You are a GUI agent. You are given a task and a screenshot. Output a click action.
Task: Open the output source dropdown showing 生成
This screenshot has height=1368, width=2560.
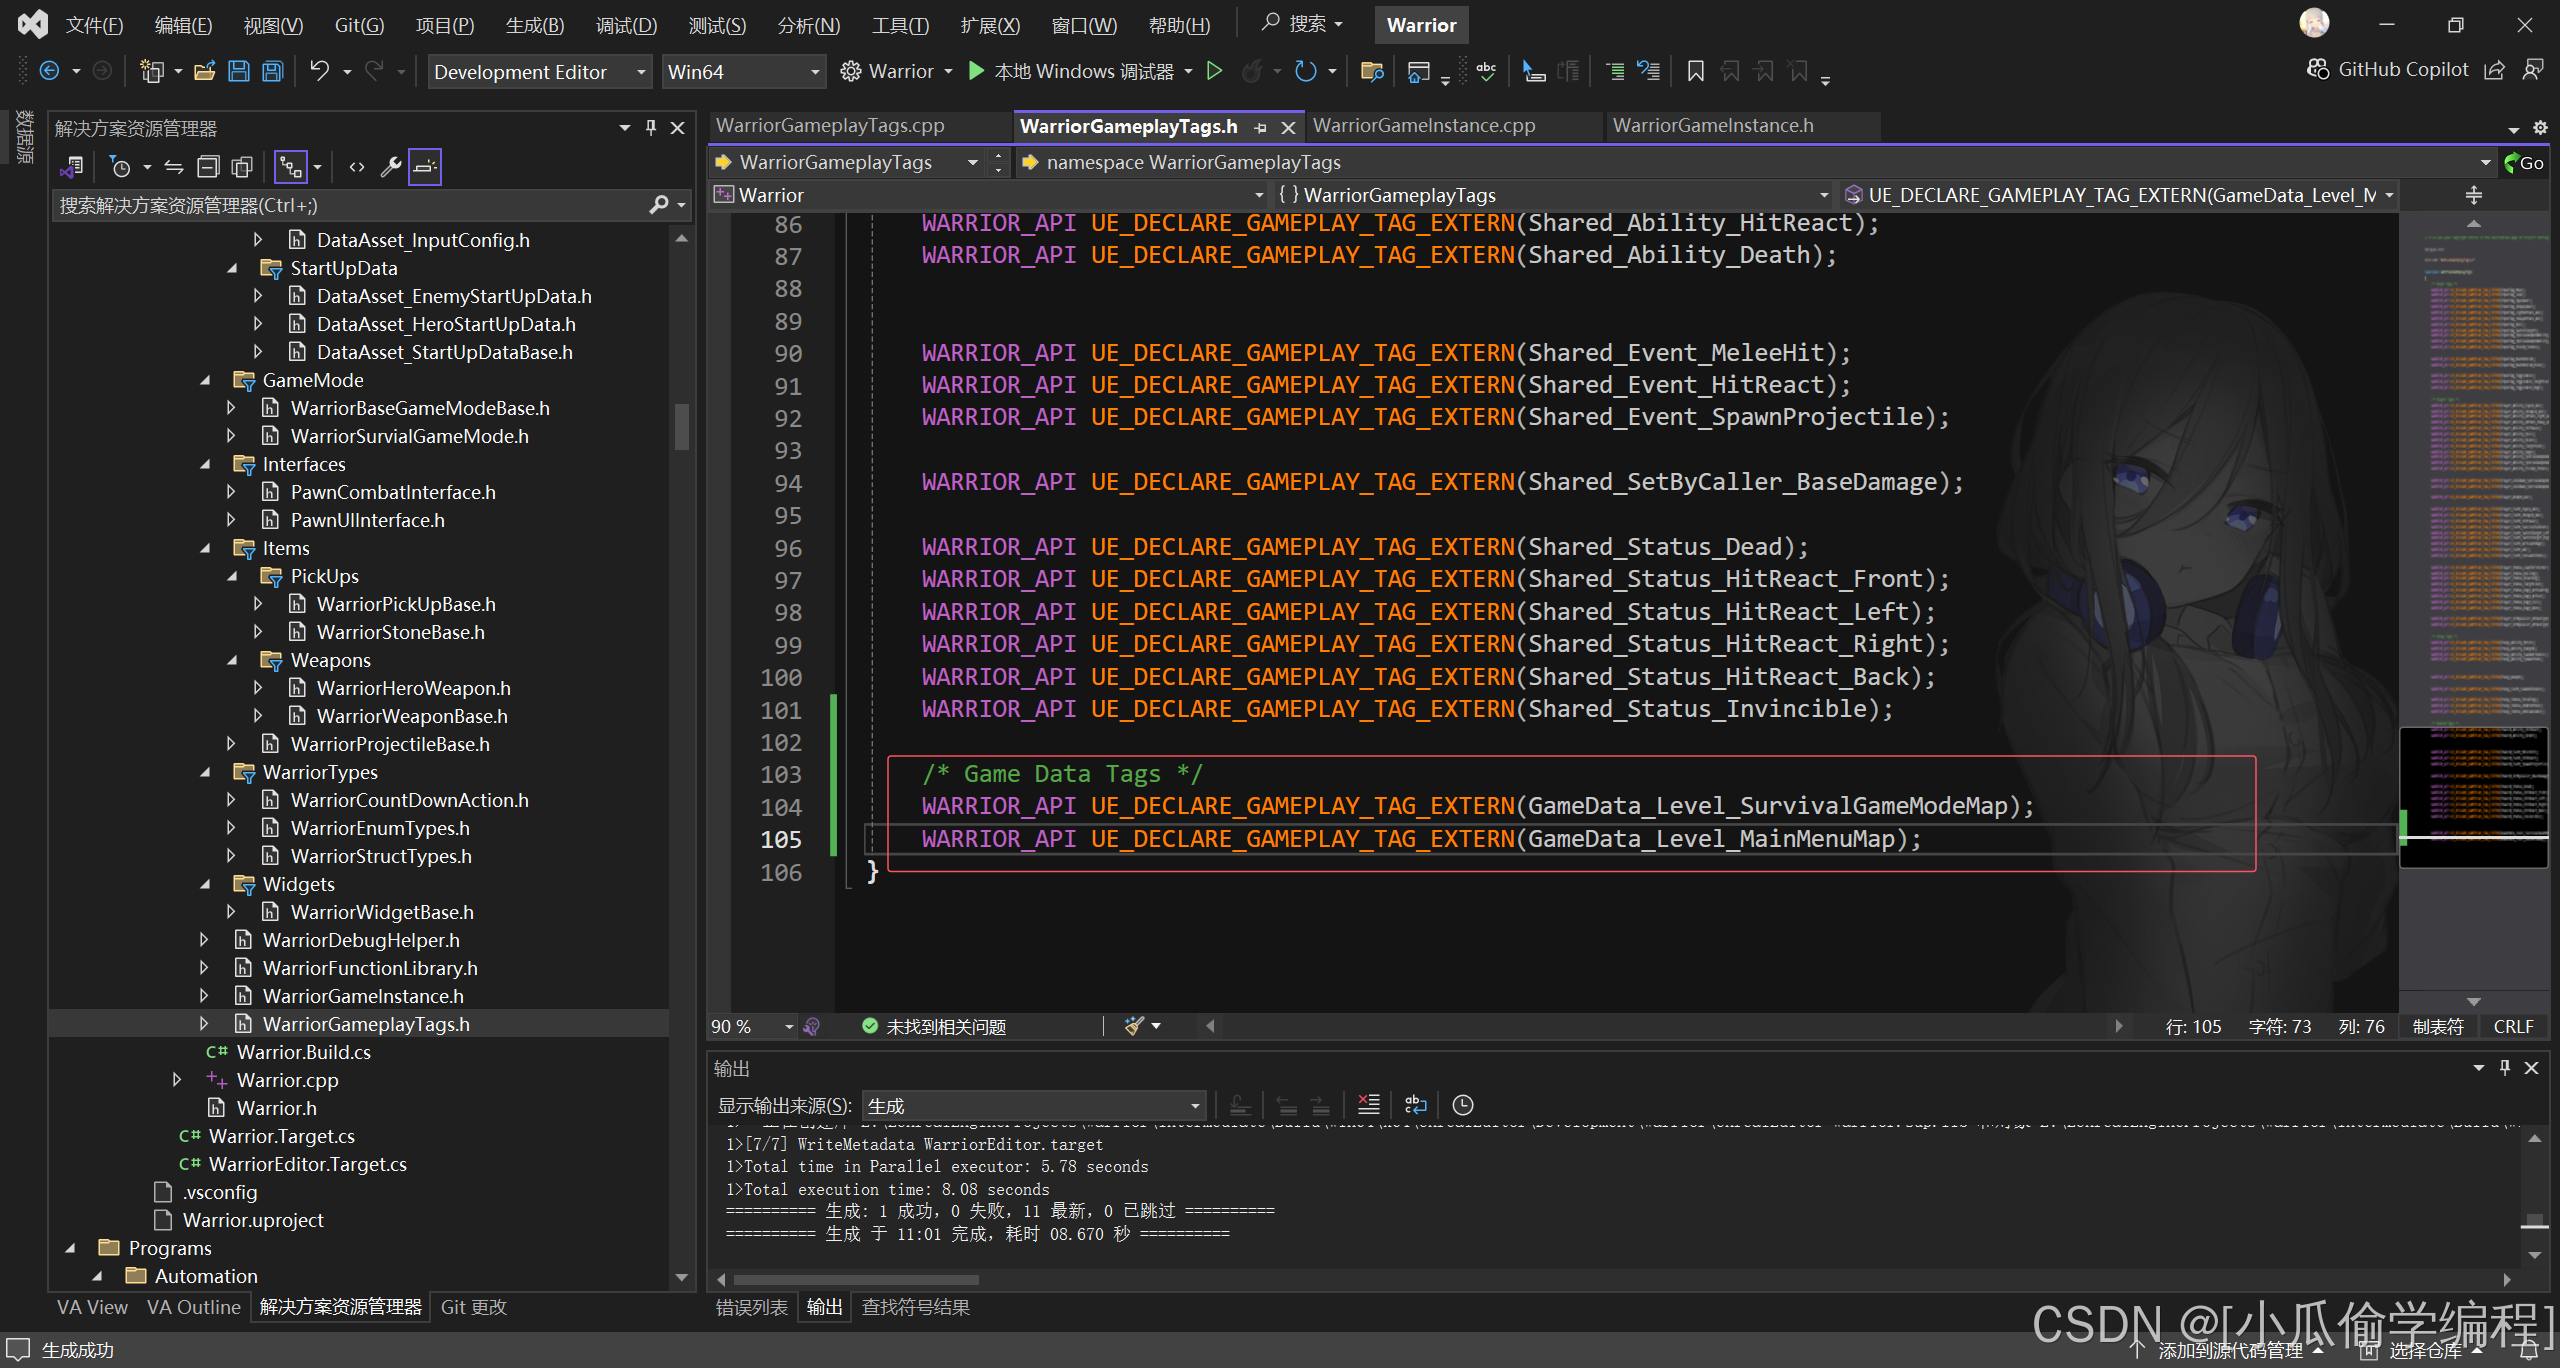tap(1033, 1106)
